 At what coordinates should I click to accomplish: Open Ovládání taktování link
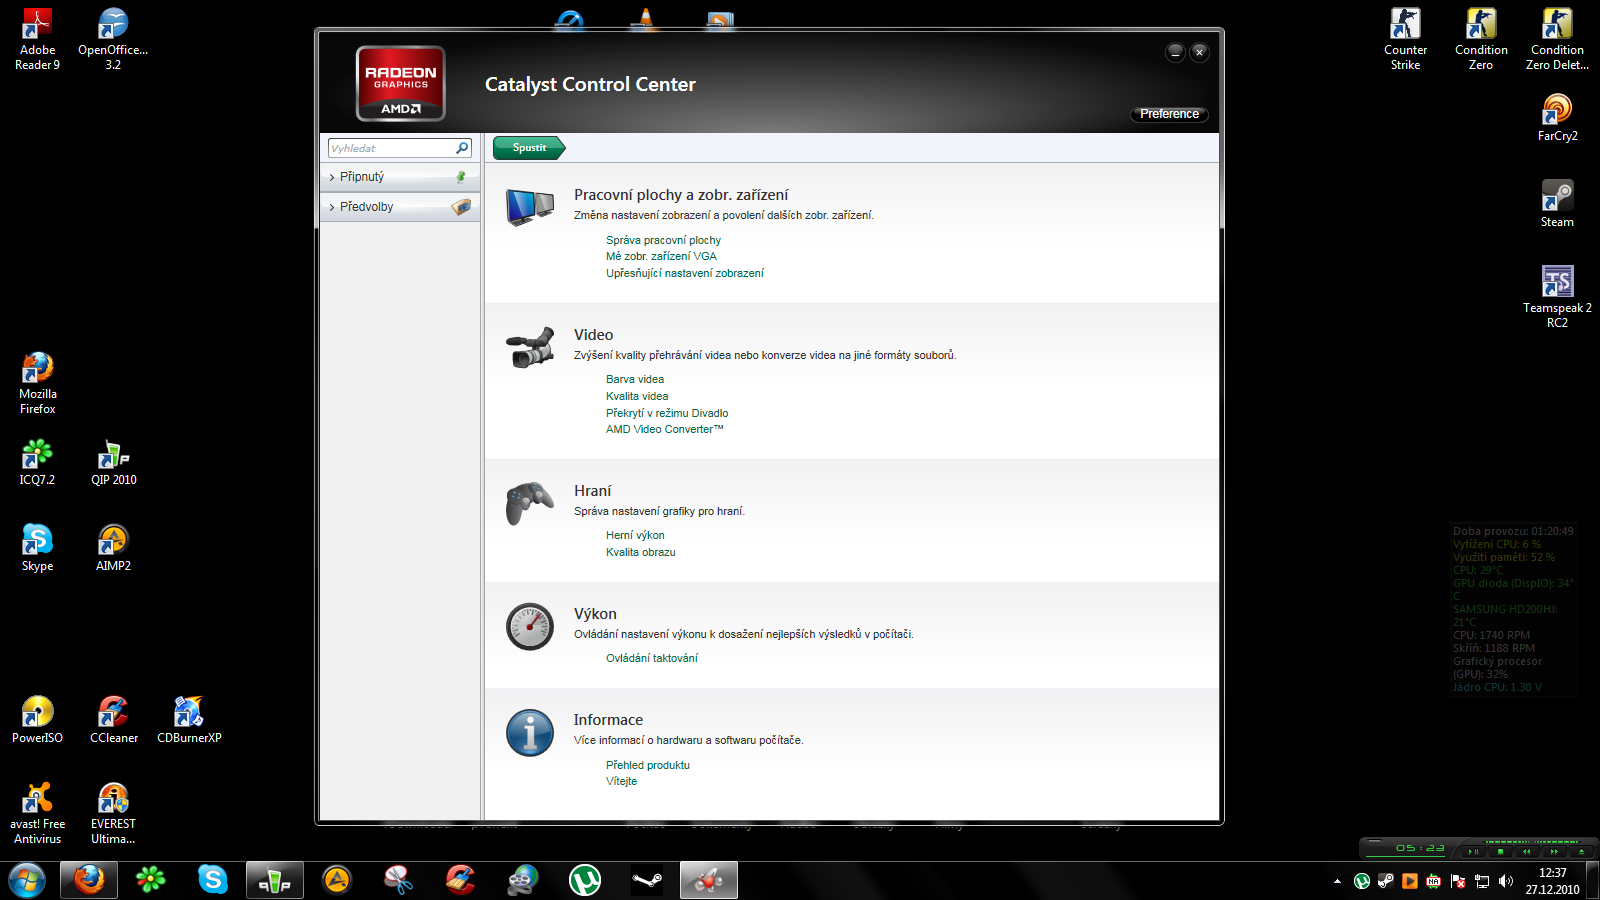click(x=652, y=658)
